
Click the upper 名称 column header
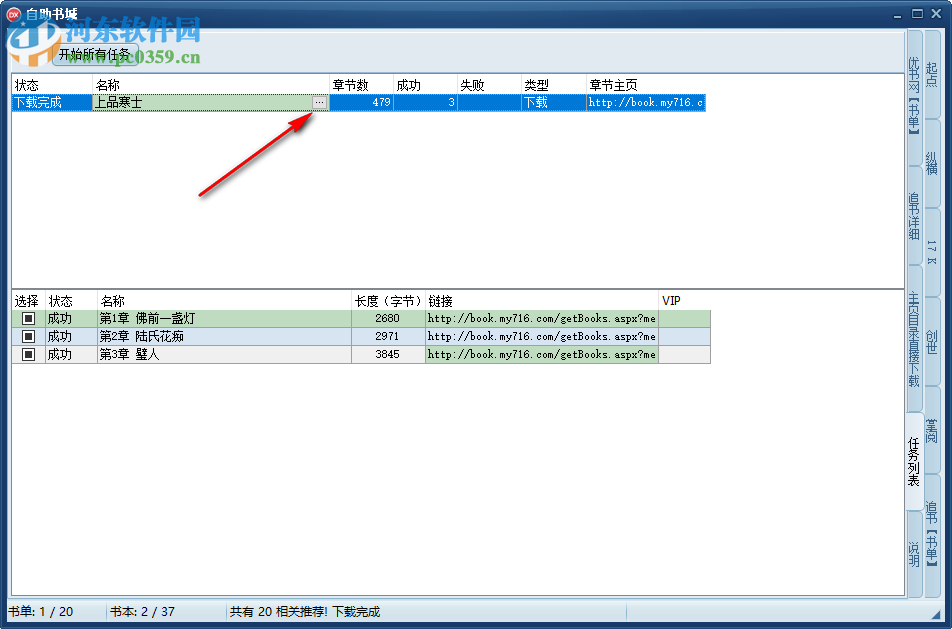click(211, 85)
